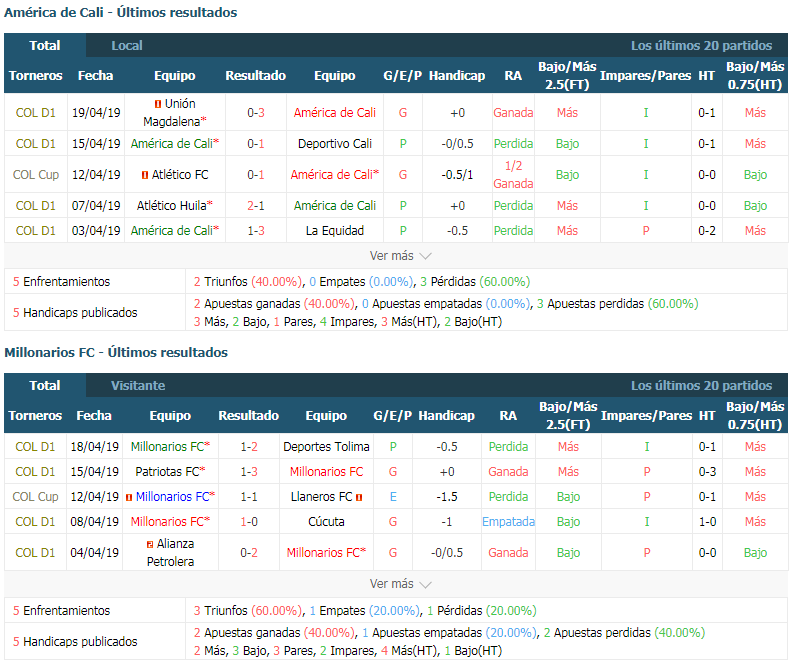Click the 'Empatada' RA cell in Cúcuta row
791x660 pixels.
(508, 522)
